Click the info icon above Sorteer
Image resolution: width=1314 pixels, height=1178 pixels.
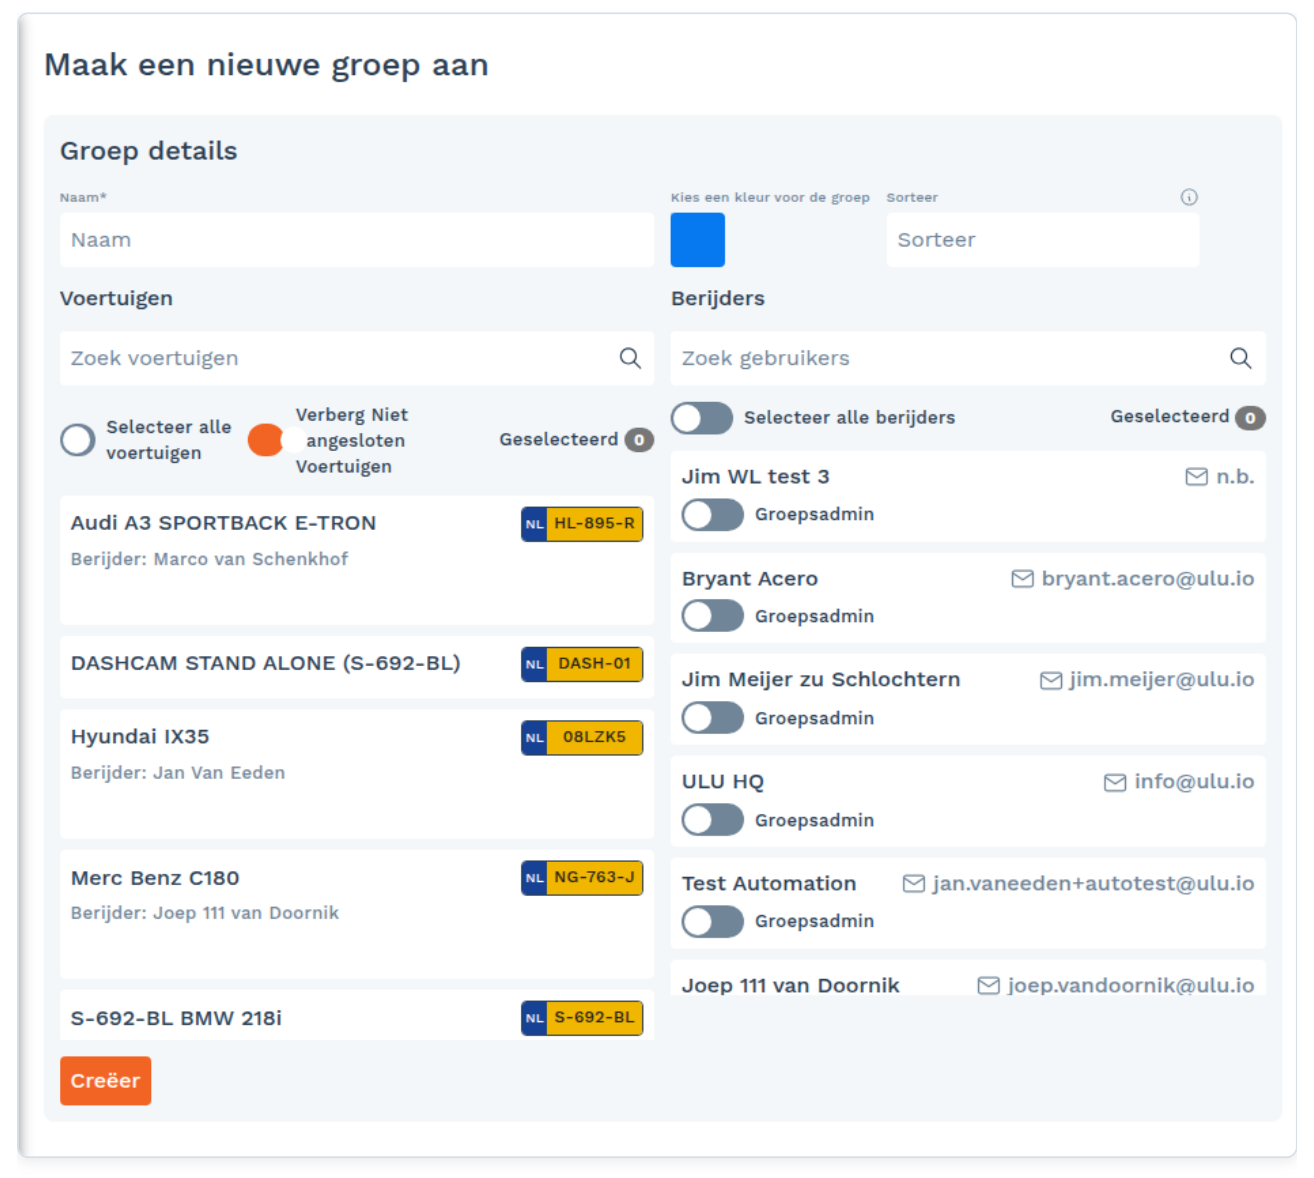tap(1189, 197)
